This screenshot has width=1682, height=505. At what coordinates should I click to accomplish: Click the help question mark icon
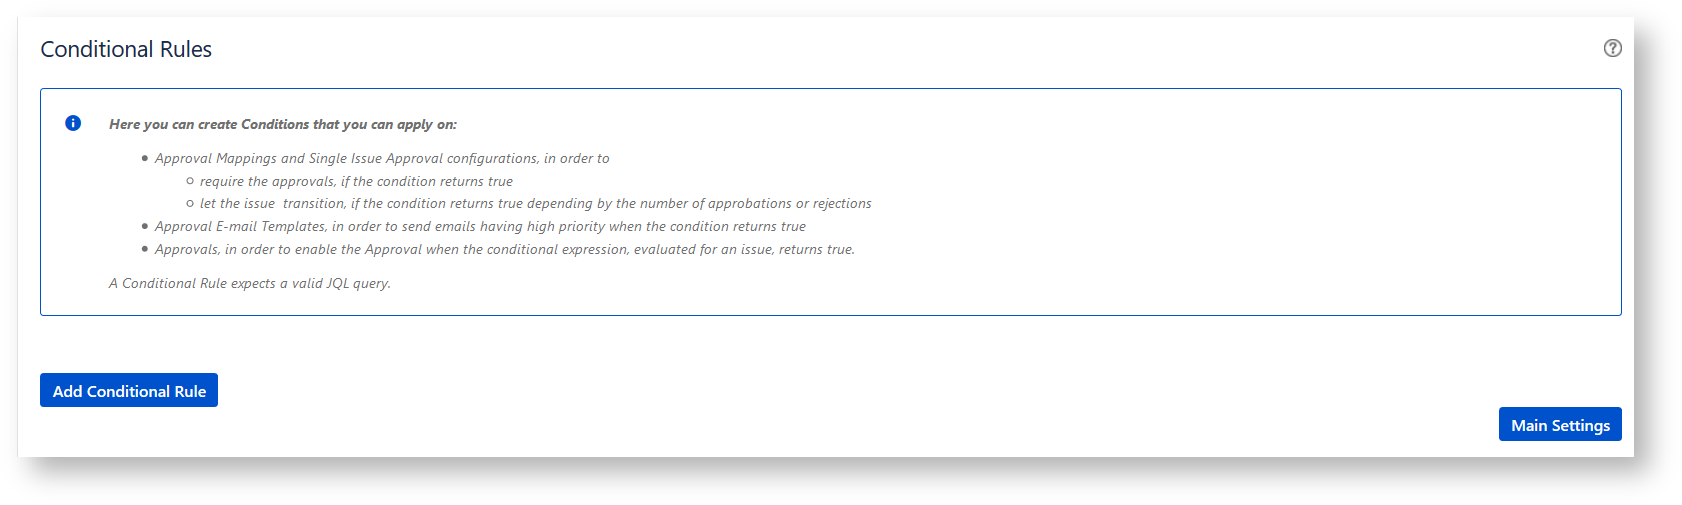(1612, 48)
